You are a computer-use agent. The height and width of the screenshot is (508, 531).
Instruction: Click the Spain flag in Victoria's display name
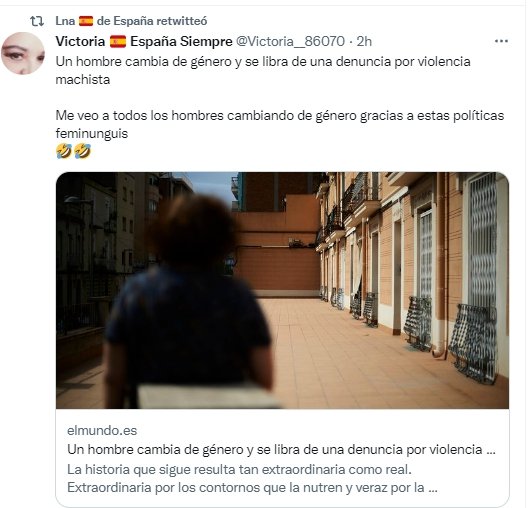[118, 42]
